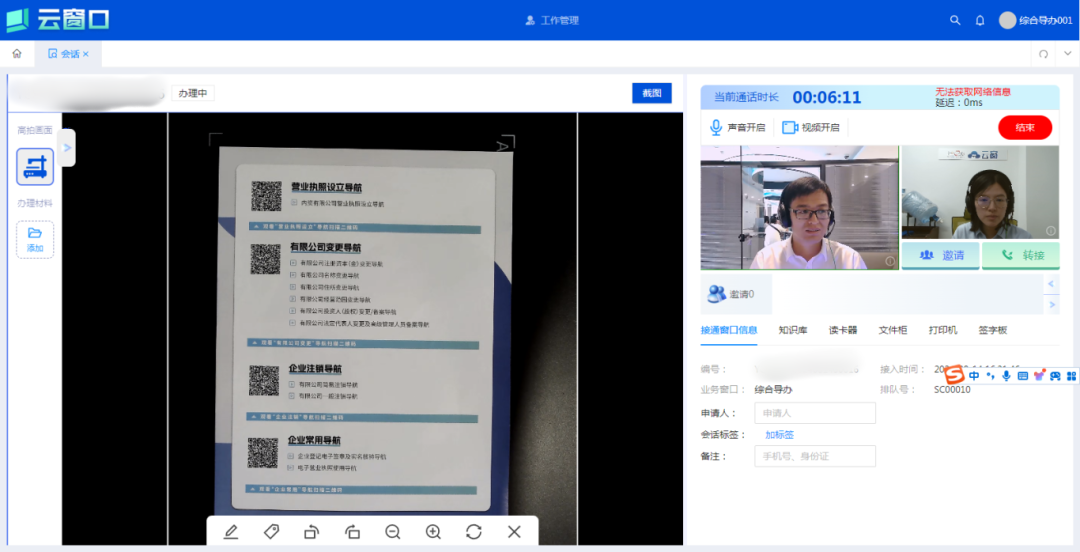Show previous invited participants arrow
This screenshot has height=552, width=1080.
click(x=1052, y=283)
